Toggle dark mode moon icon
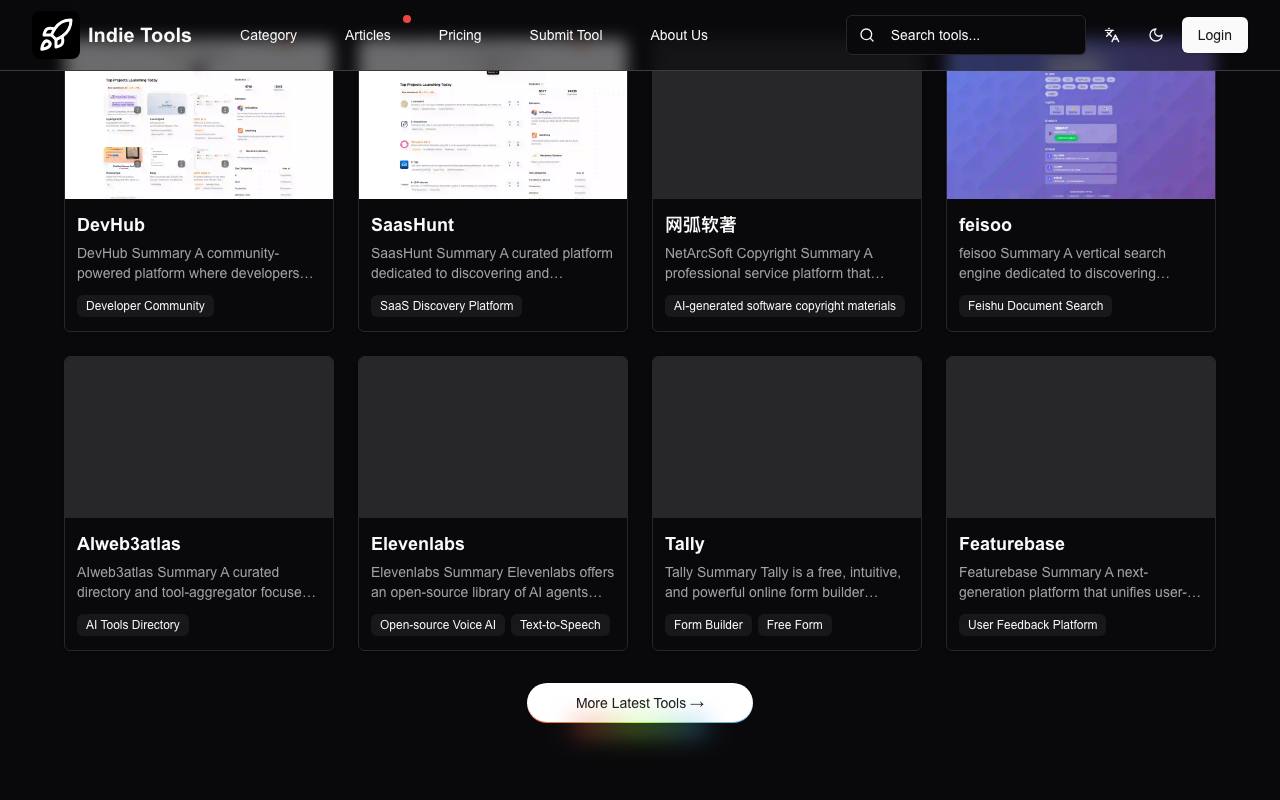The image size is (1280, 800). [1156, 35]
